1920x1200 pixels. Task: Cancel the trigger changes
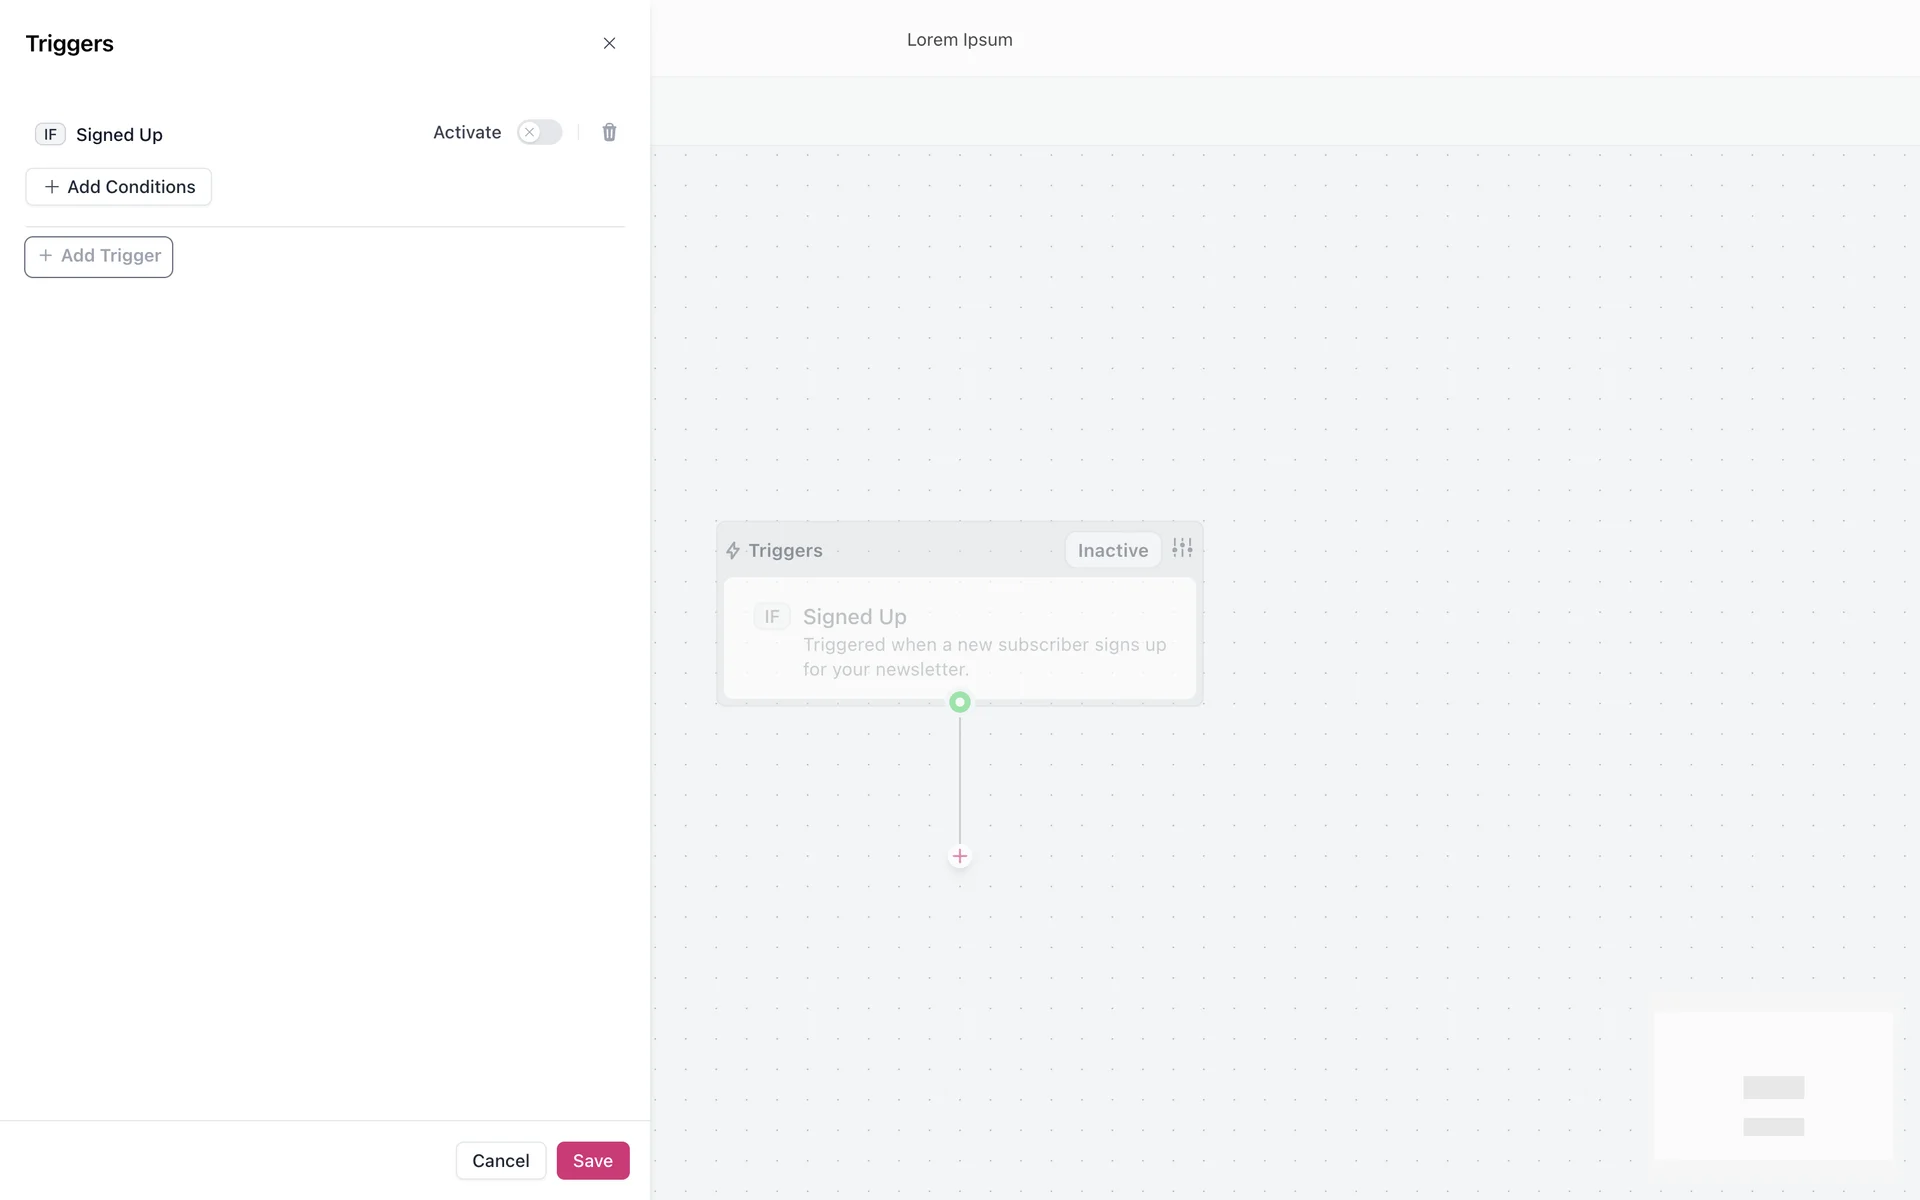[500, 1160]
